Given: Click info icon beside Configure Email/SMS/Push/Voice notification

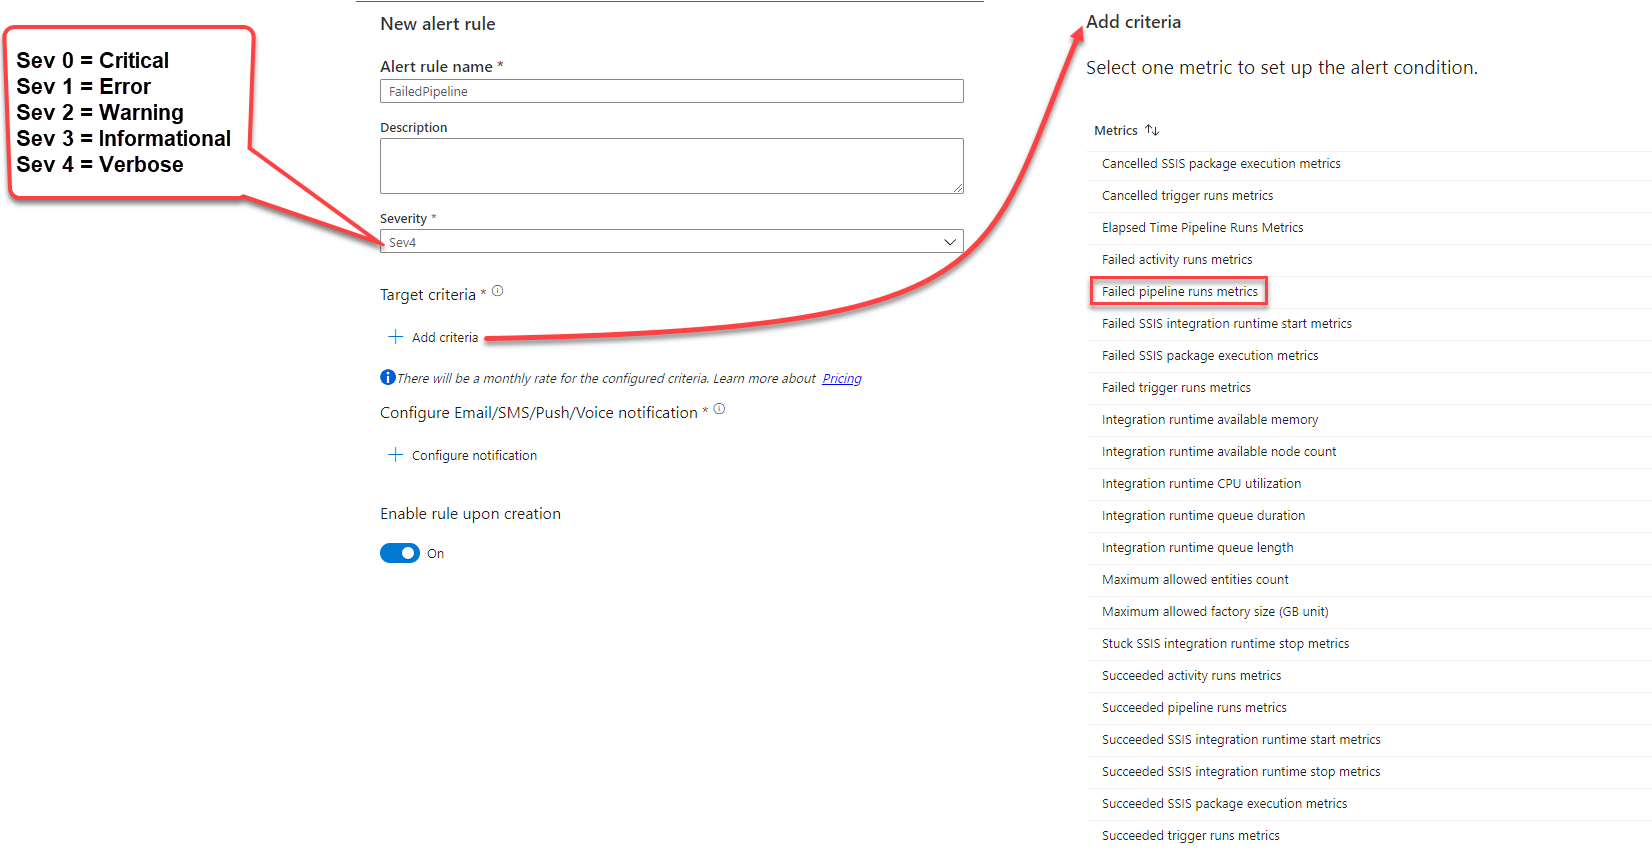Looking at the screenshot, I should tap(719, 409).
